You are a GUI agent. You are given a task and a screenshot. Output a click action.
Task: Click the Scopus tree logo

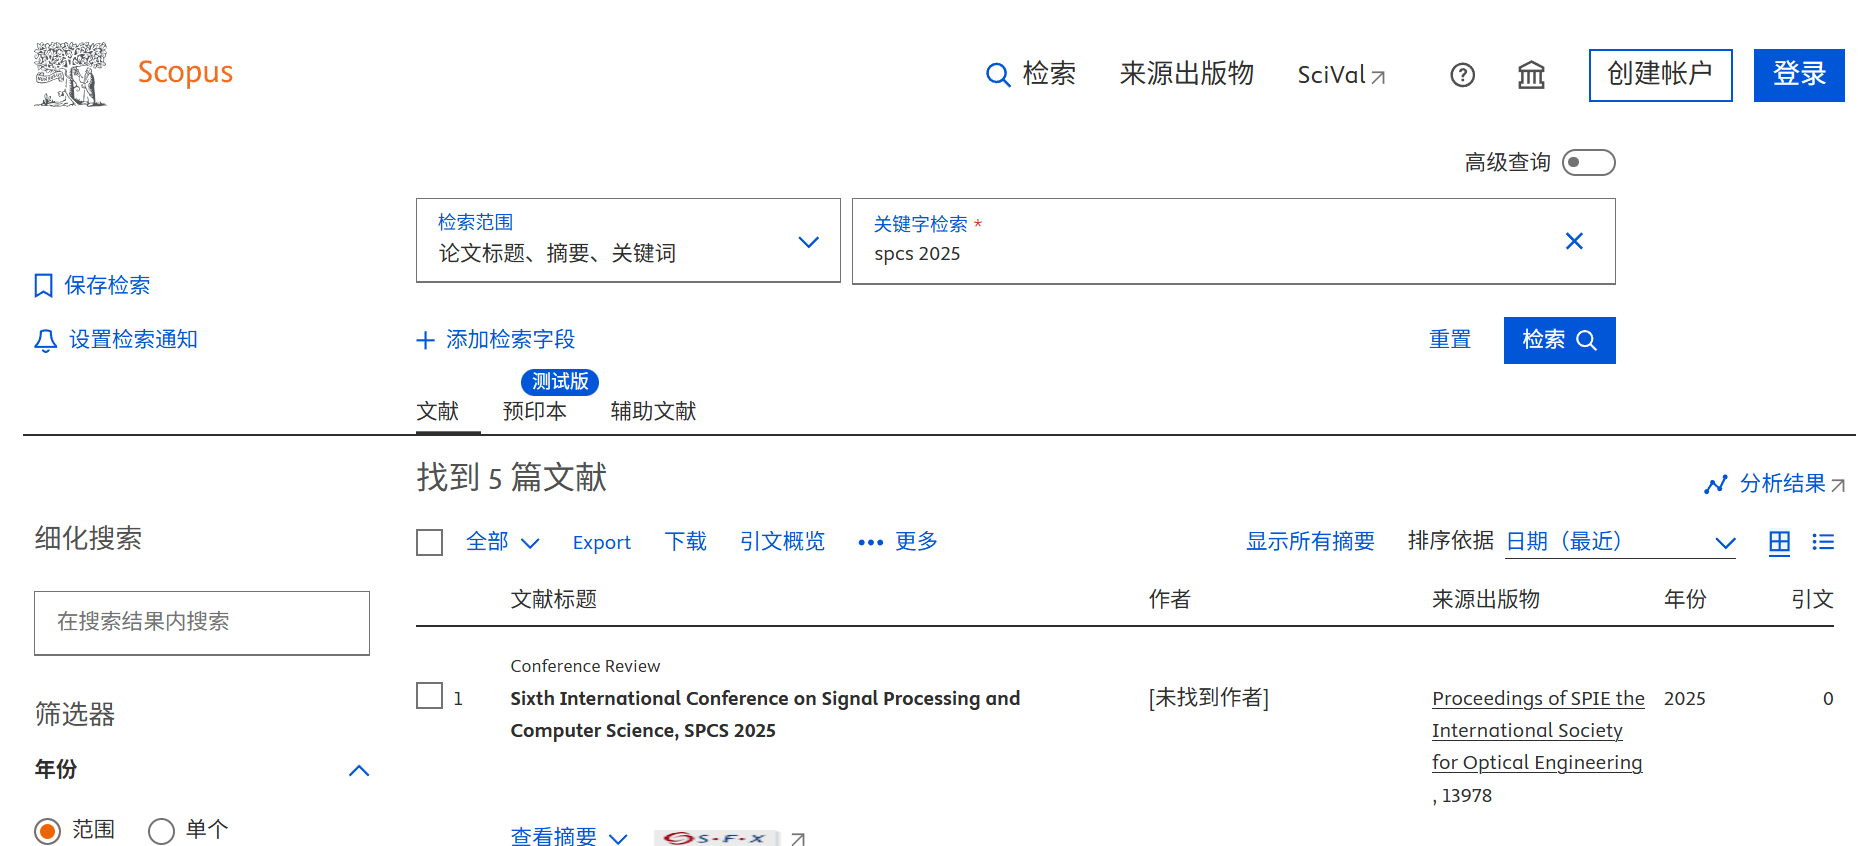point(70,74)
